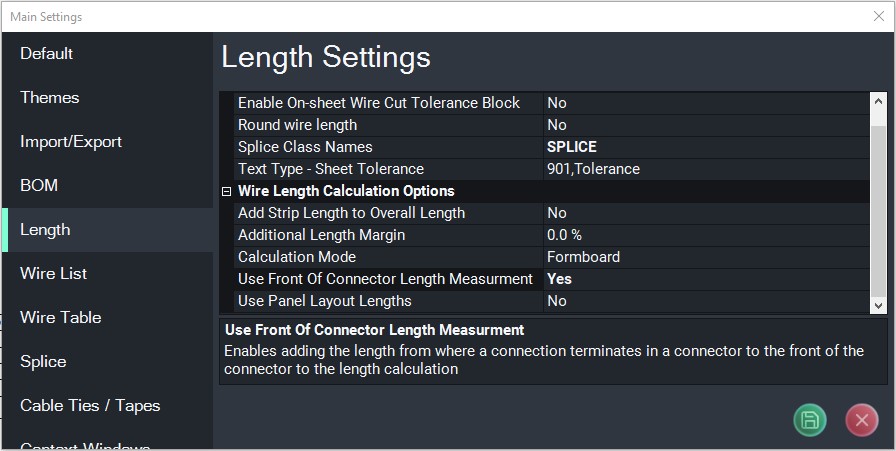Toggle Round wire length value
The height and width of the screenshot is (451, 896).
[706, 125]
